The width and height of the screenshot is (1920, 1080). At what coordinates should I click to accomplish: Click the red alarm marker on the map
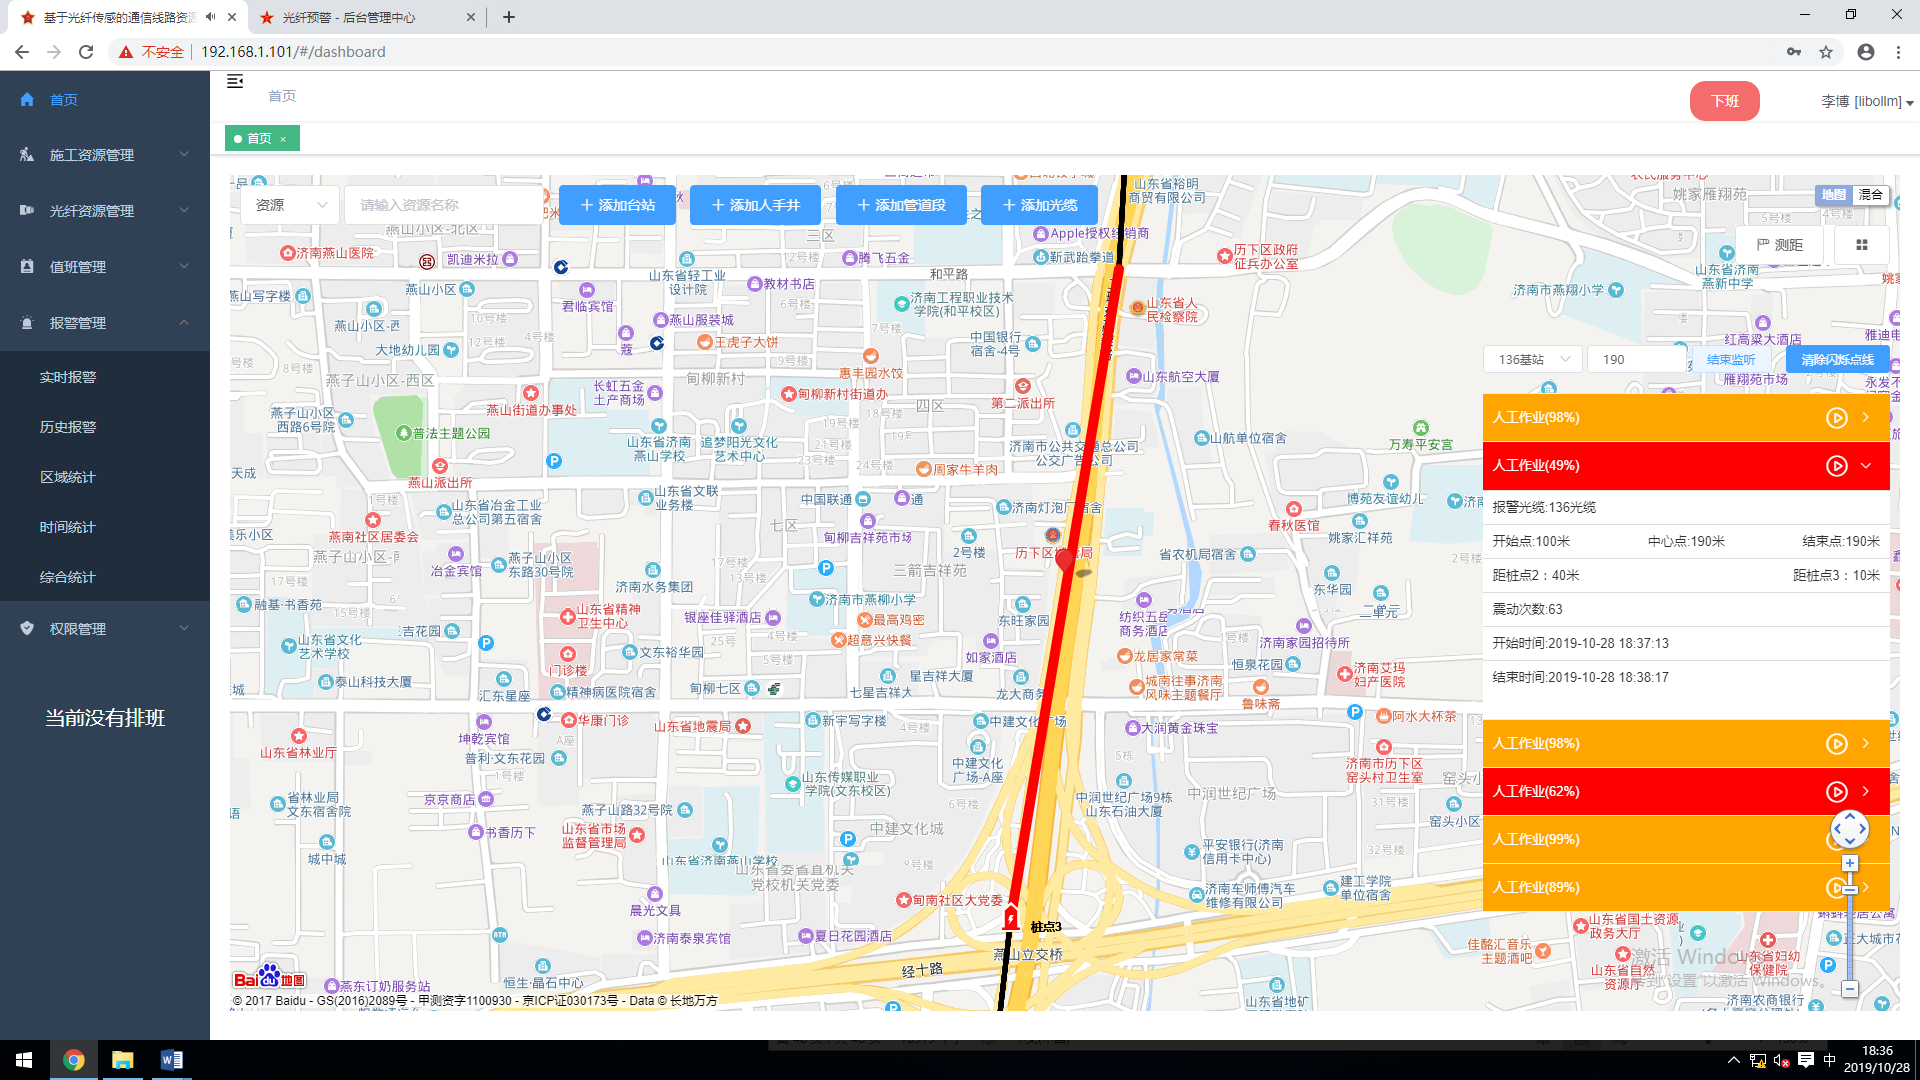(1065, 559)
